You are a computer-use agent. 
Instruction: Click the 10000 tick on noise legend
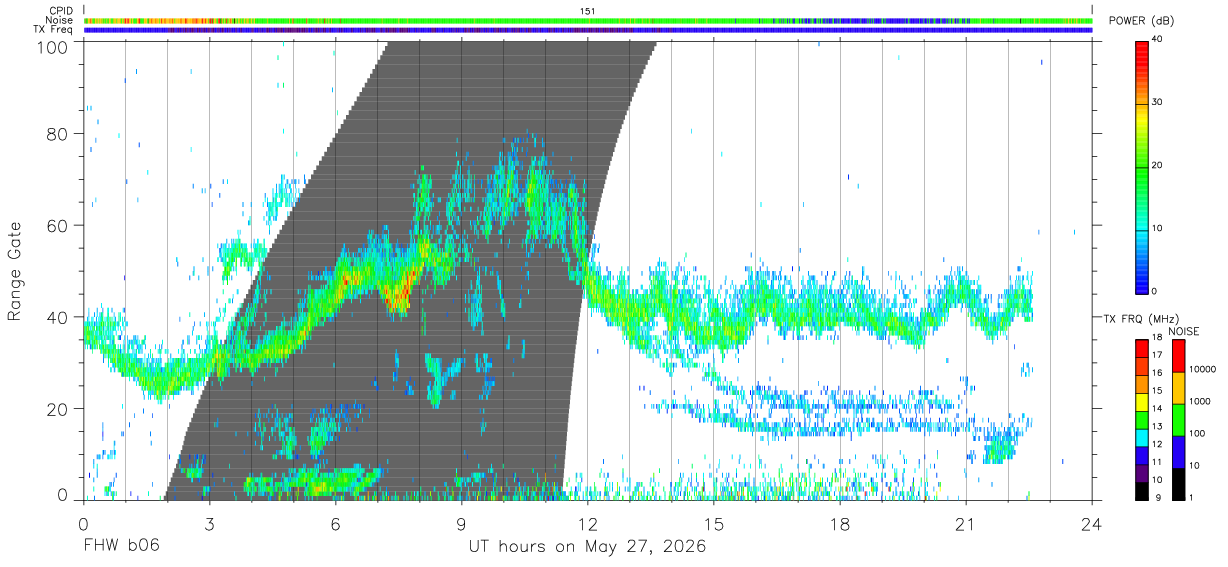pos(1204,370)
